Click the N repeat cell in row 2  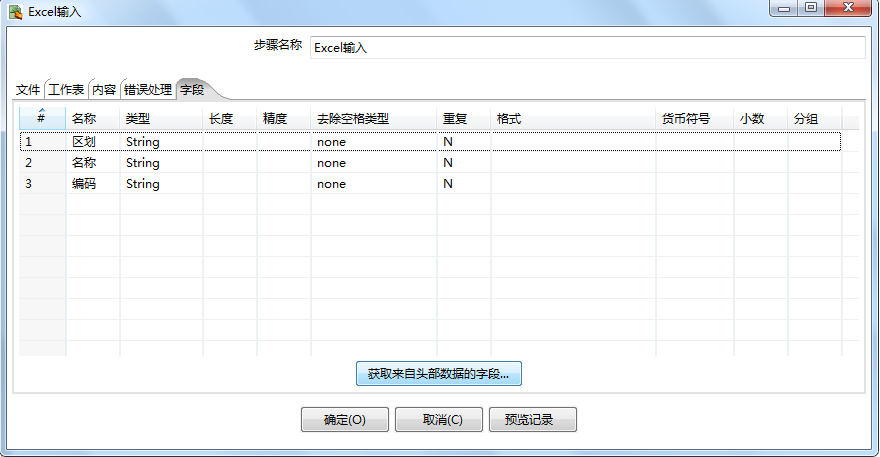(464, 163)
